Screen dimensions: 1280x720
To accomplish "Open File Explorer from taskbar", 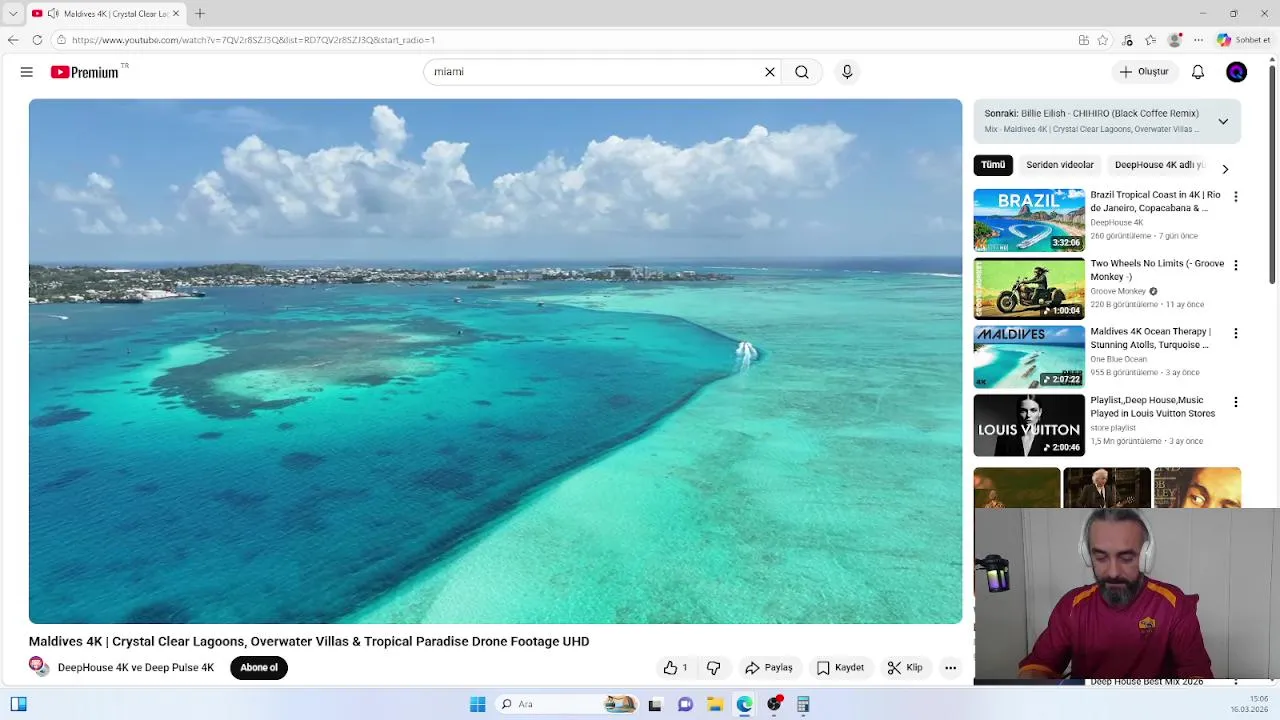I will [715, 704].
